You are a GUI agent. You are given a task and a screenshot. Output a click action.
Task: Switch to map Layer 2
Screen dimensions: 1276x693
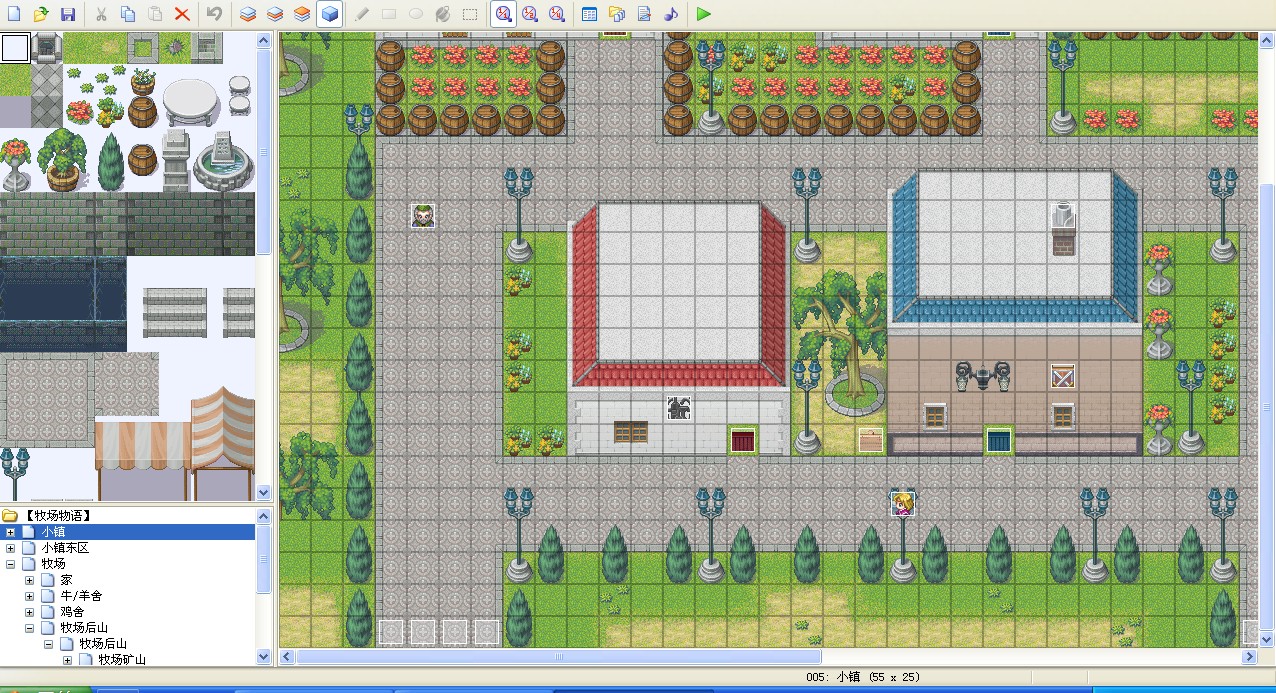pos(275,14)
